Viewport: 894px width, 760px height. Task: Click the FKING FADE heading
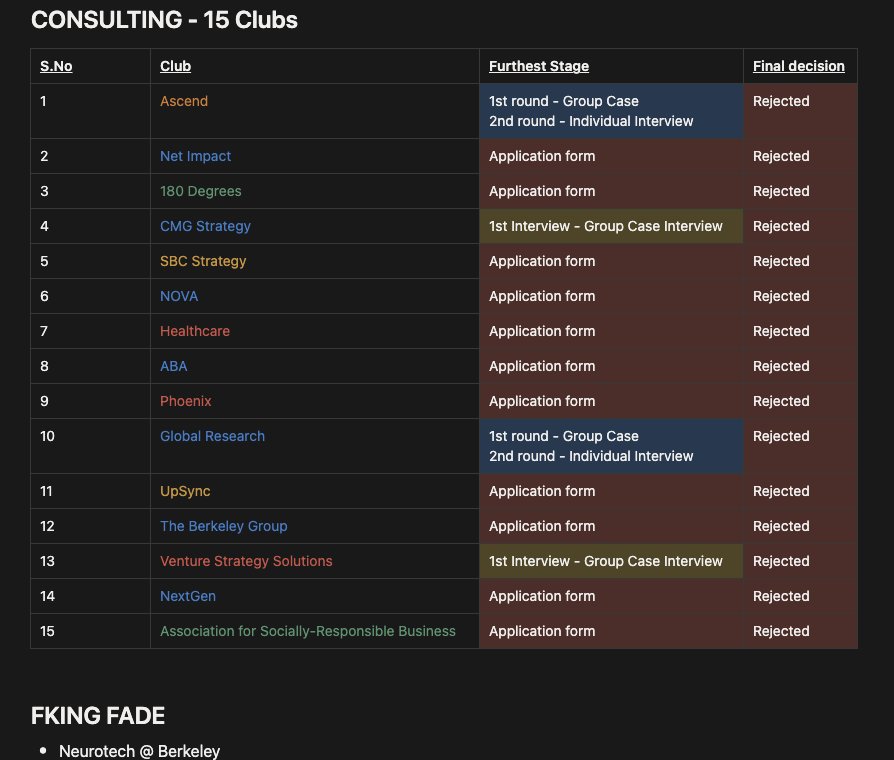click(98, 716)
